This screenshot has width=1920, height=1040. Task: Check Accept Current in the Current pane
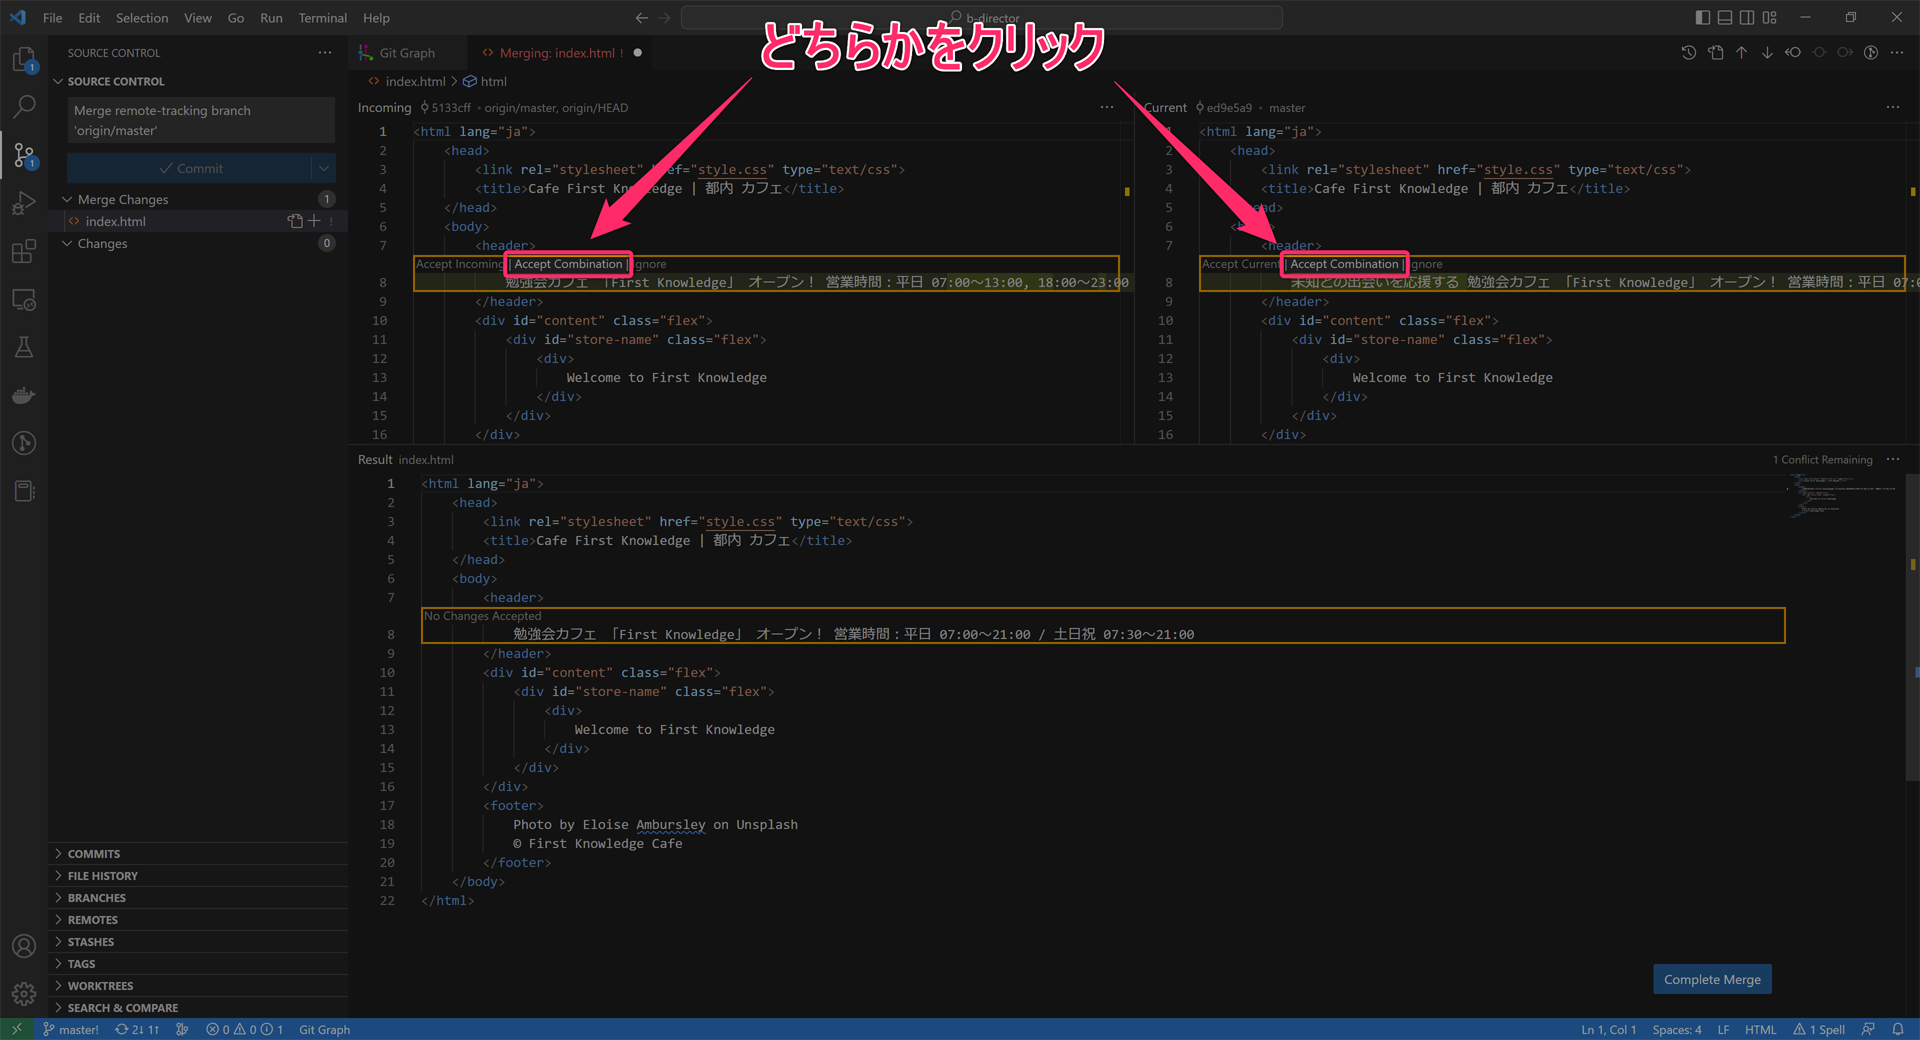tap(1239, 264)
